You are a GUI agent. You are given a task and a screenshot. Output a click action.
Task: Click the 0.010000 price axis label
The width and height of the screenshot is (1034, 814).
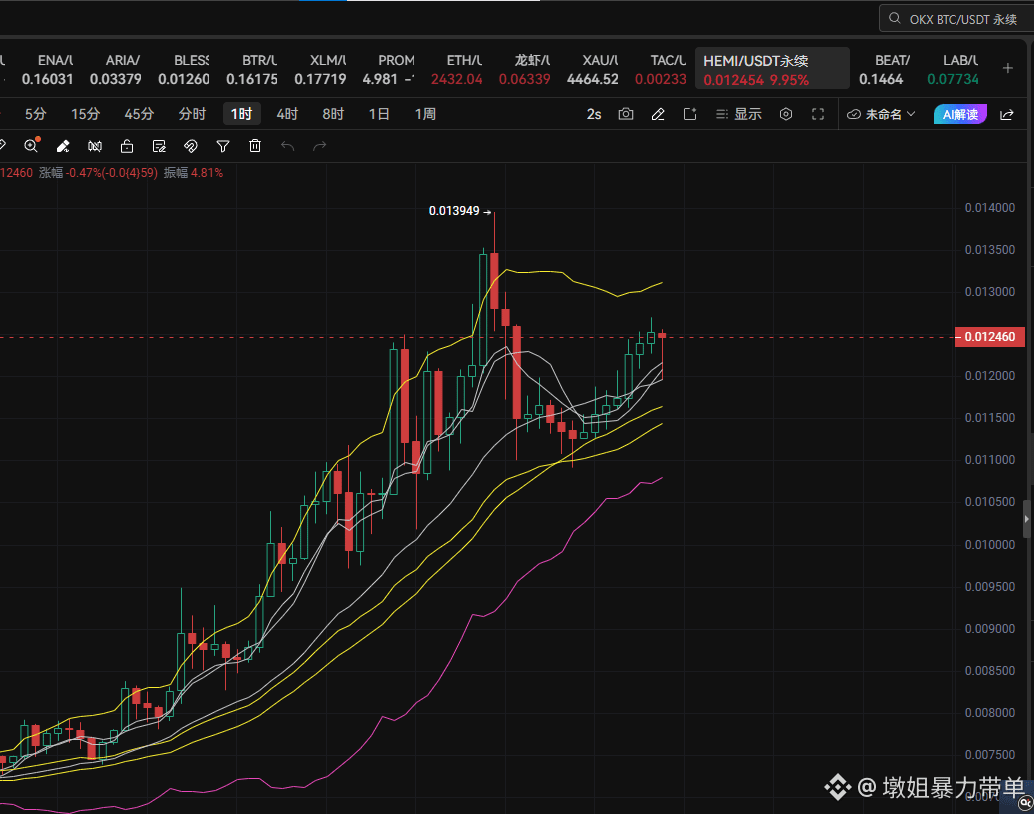[x=990, y=544]
